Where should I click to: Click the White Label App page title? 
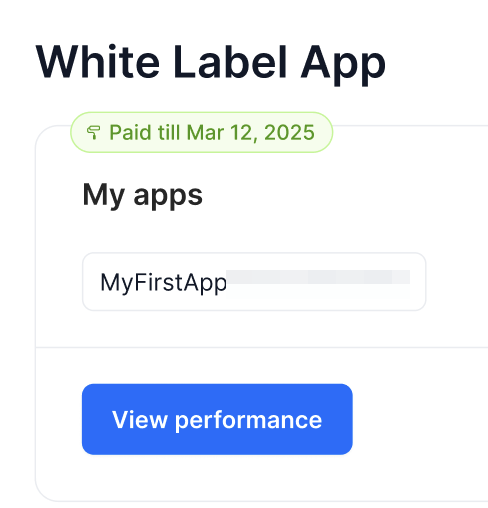(211, 63)
